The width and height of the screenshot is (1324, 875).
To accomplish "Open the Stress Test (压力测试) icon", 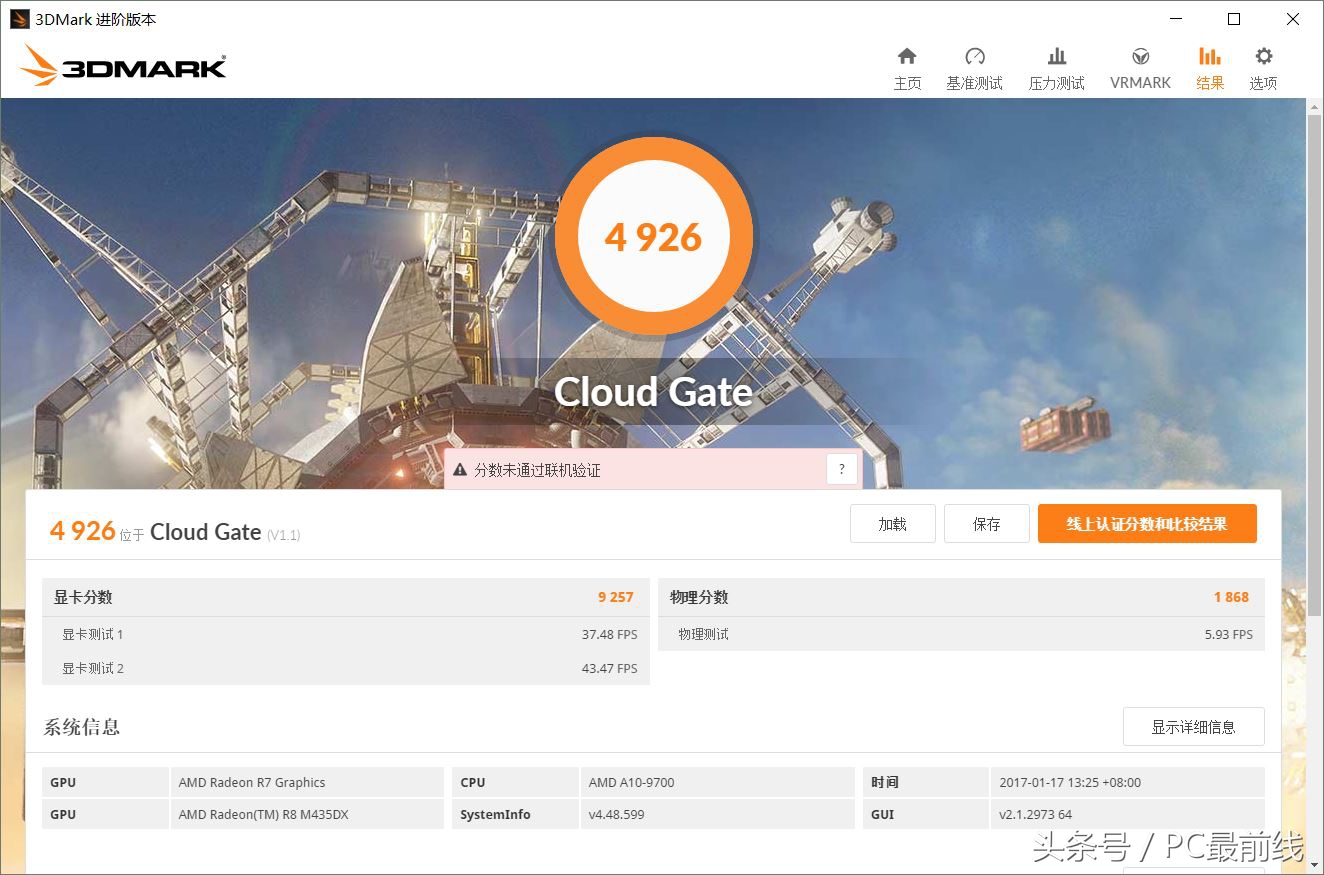I will coord(1056,57).
